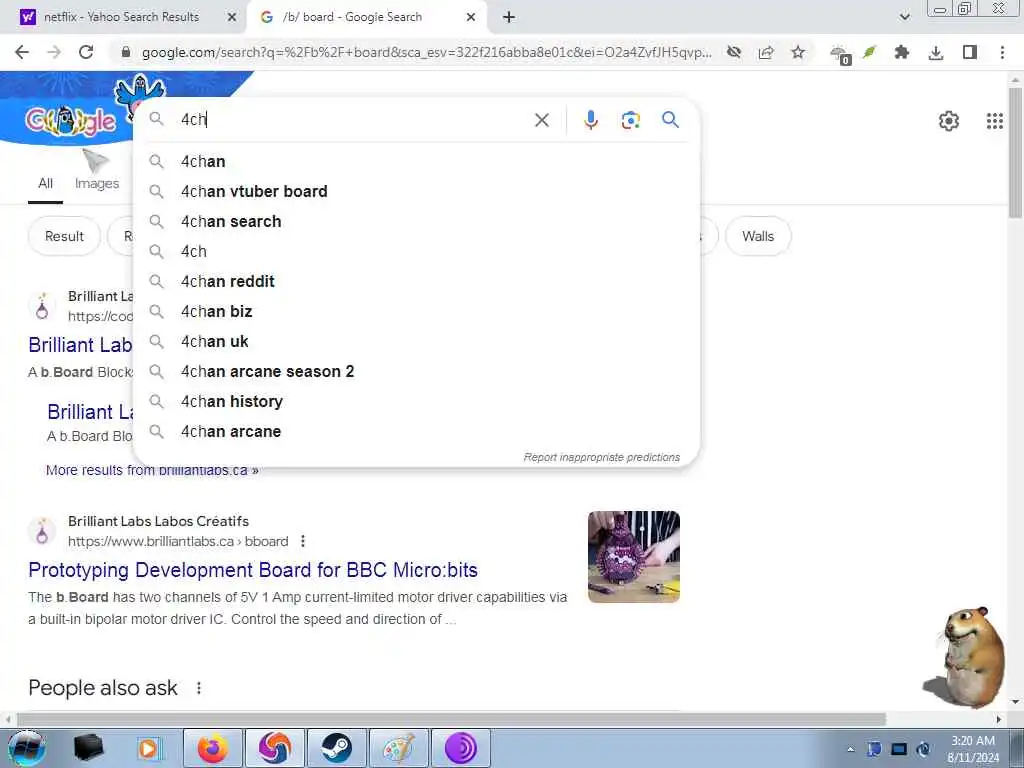Image resolution: width=1024 pixels, height=768 pixels.
Task: Switch to the Images search tab
Action: click(x=97, y=184)
